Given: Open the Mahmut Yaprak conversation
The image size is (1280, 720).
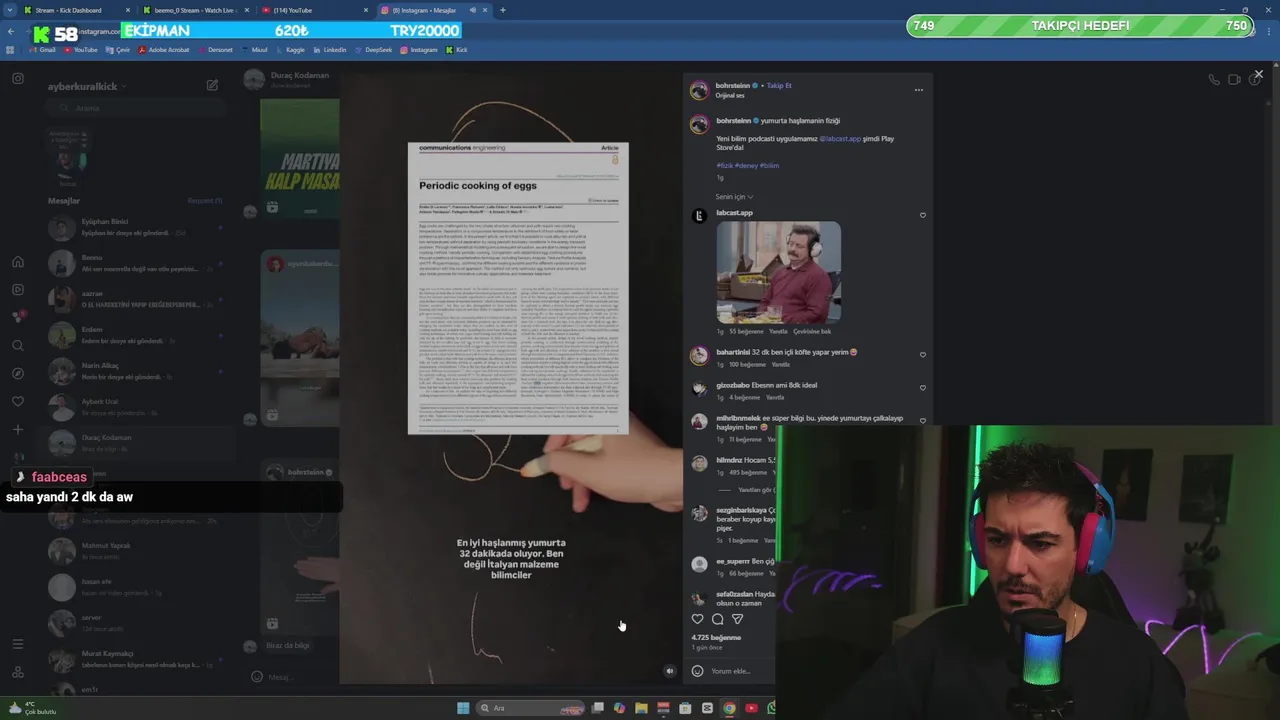Looking at the screenshot, I should [x=134, y=551].
